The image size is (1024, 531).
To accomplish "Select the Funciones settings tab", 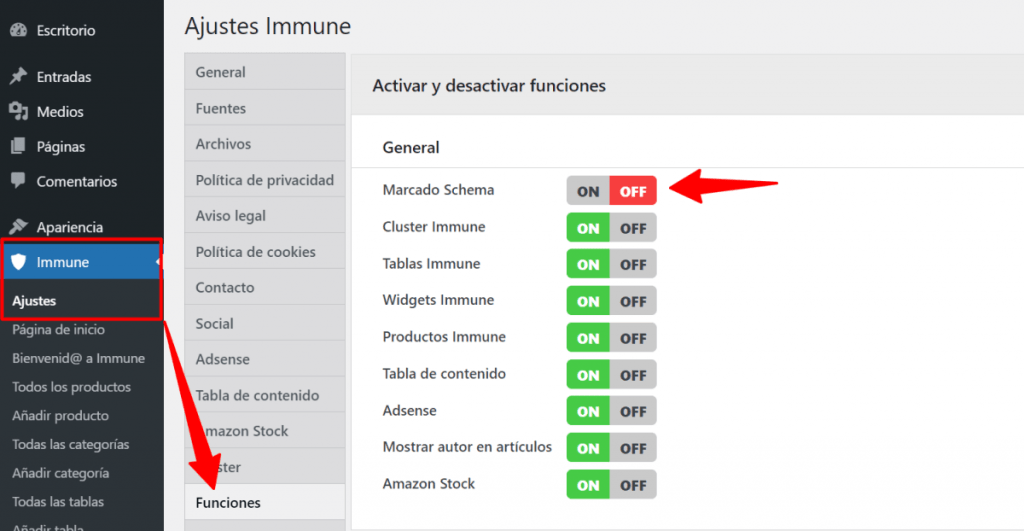I will 228,503.
